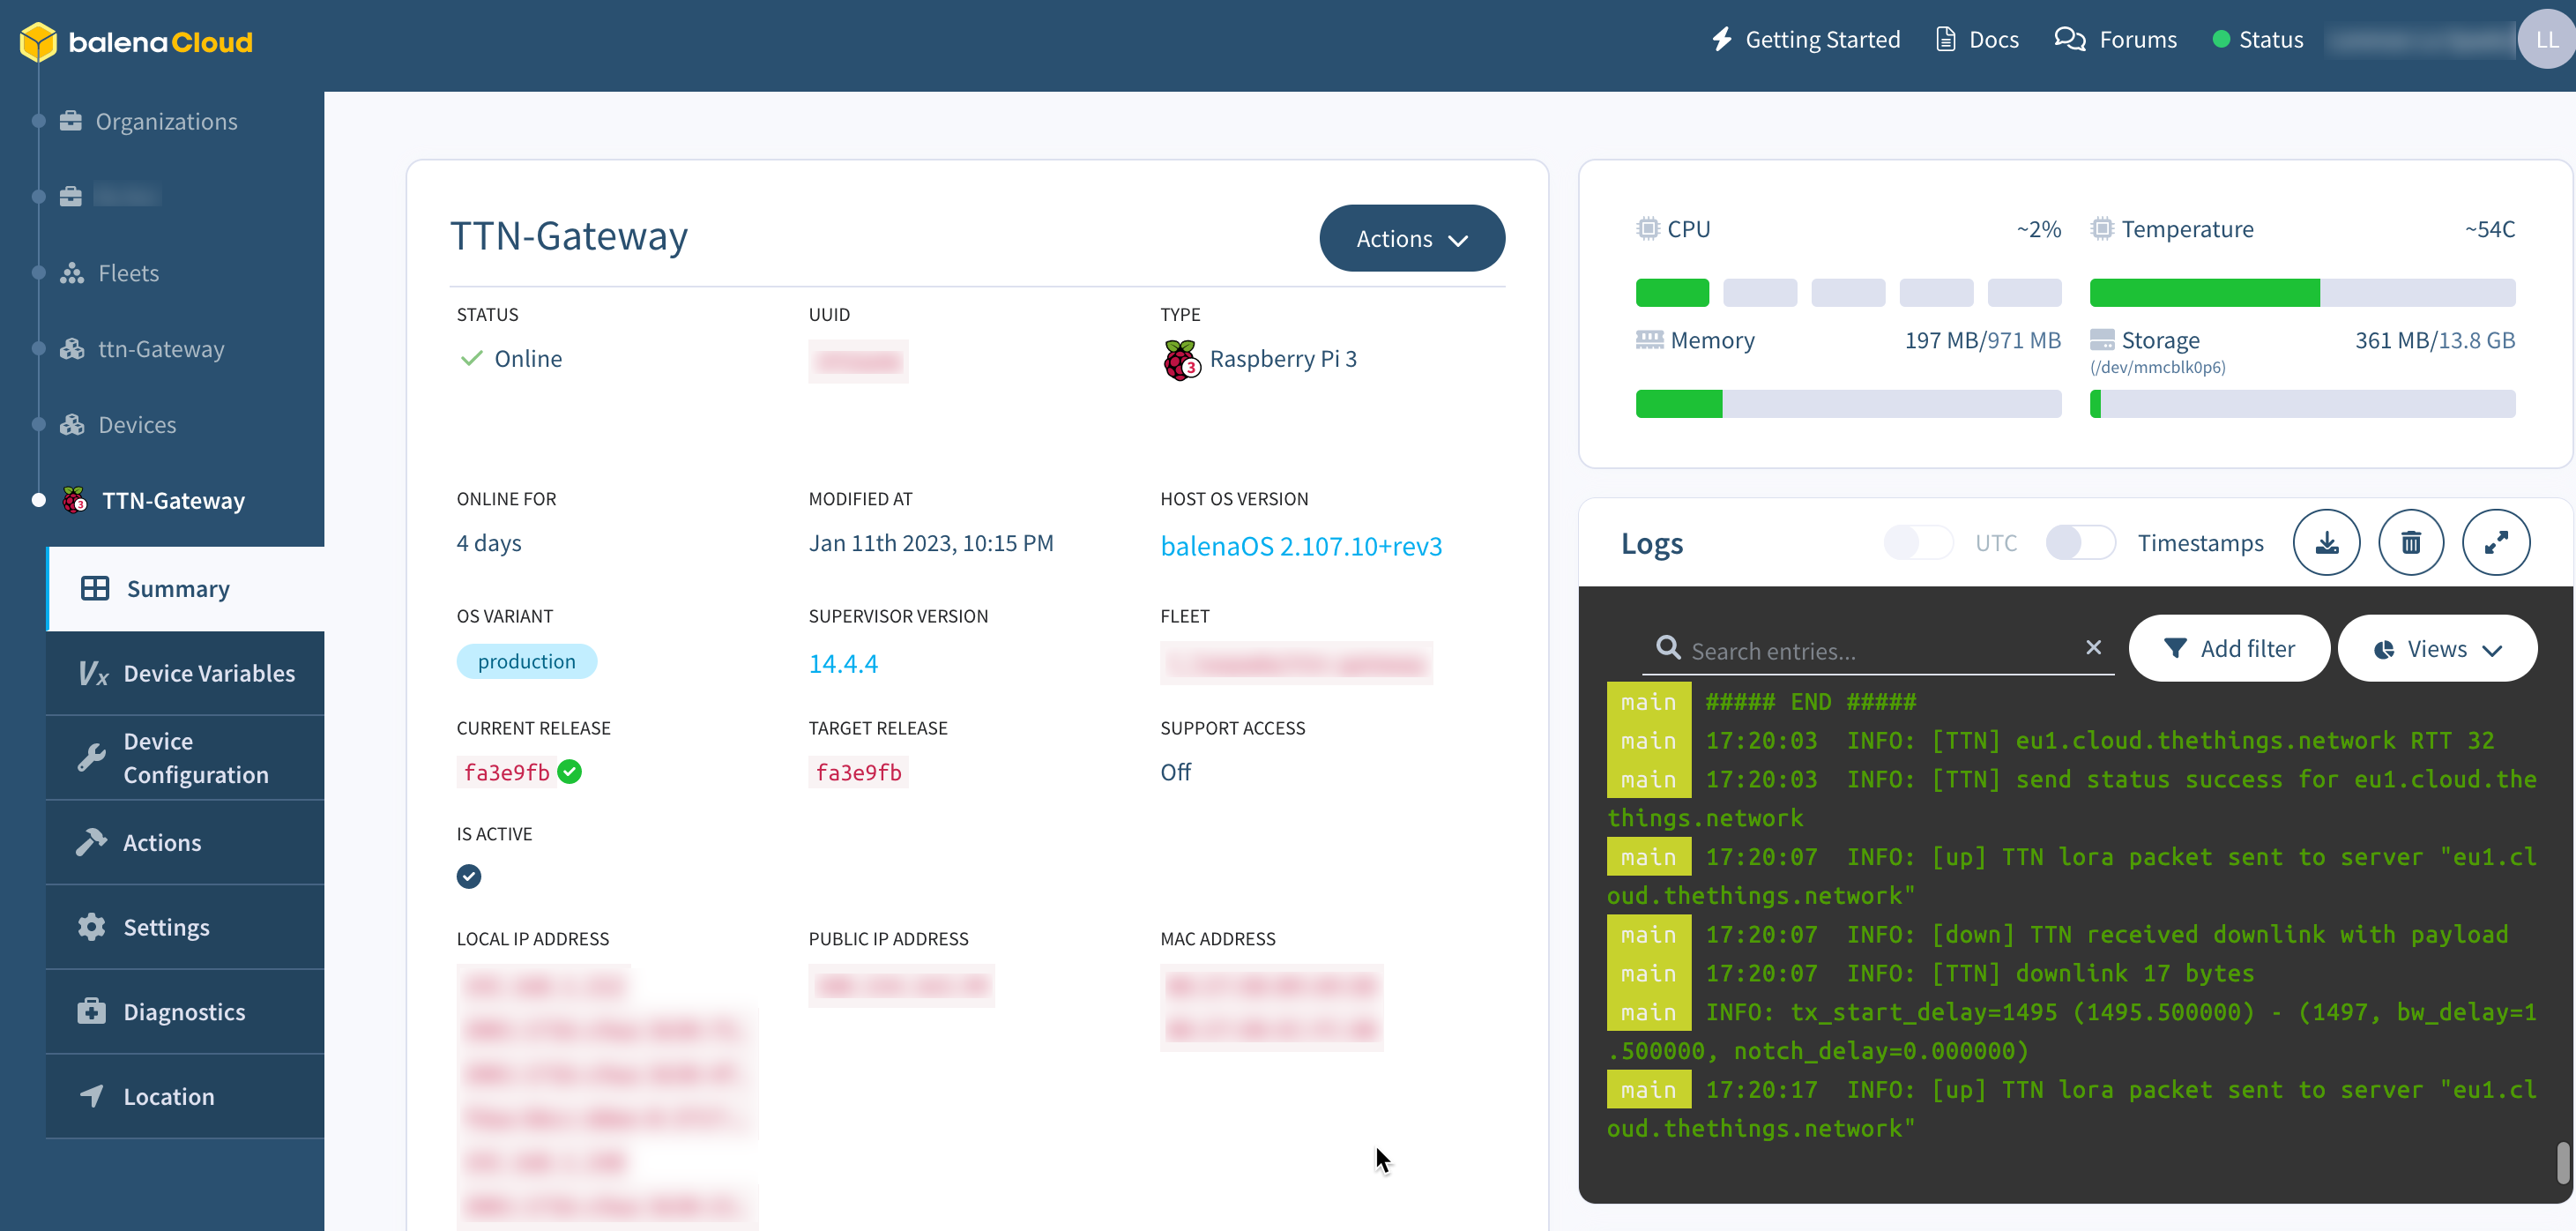Click the Devices cubes icon
This screenshot has height=1231, width=2576.
(72, 425)
